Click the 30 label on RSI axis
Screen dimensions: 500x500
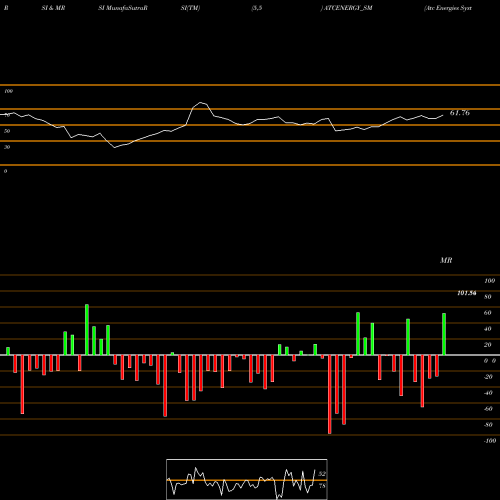7,147
